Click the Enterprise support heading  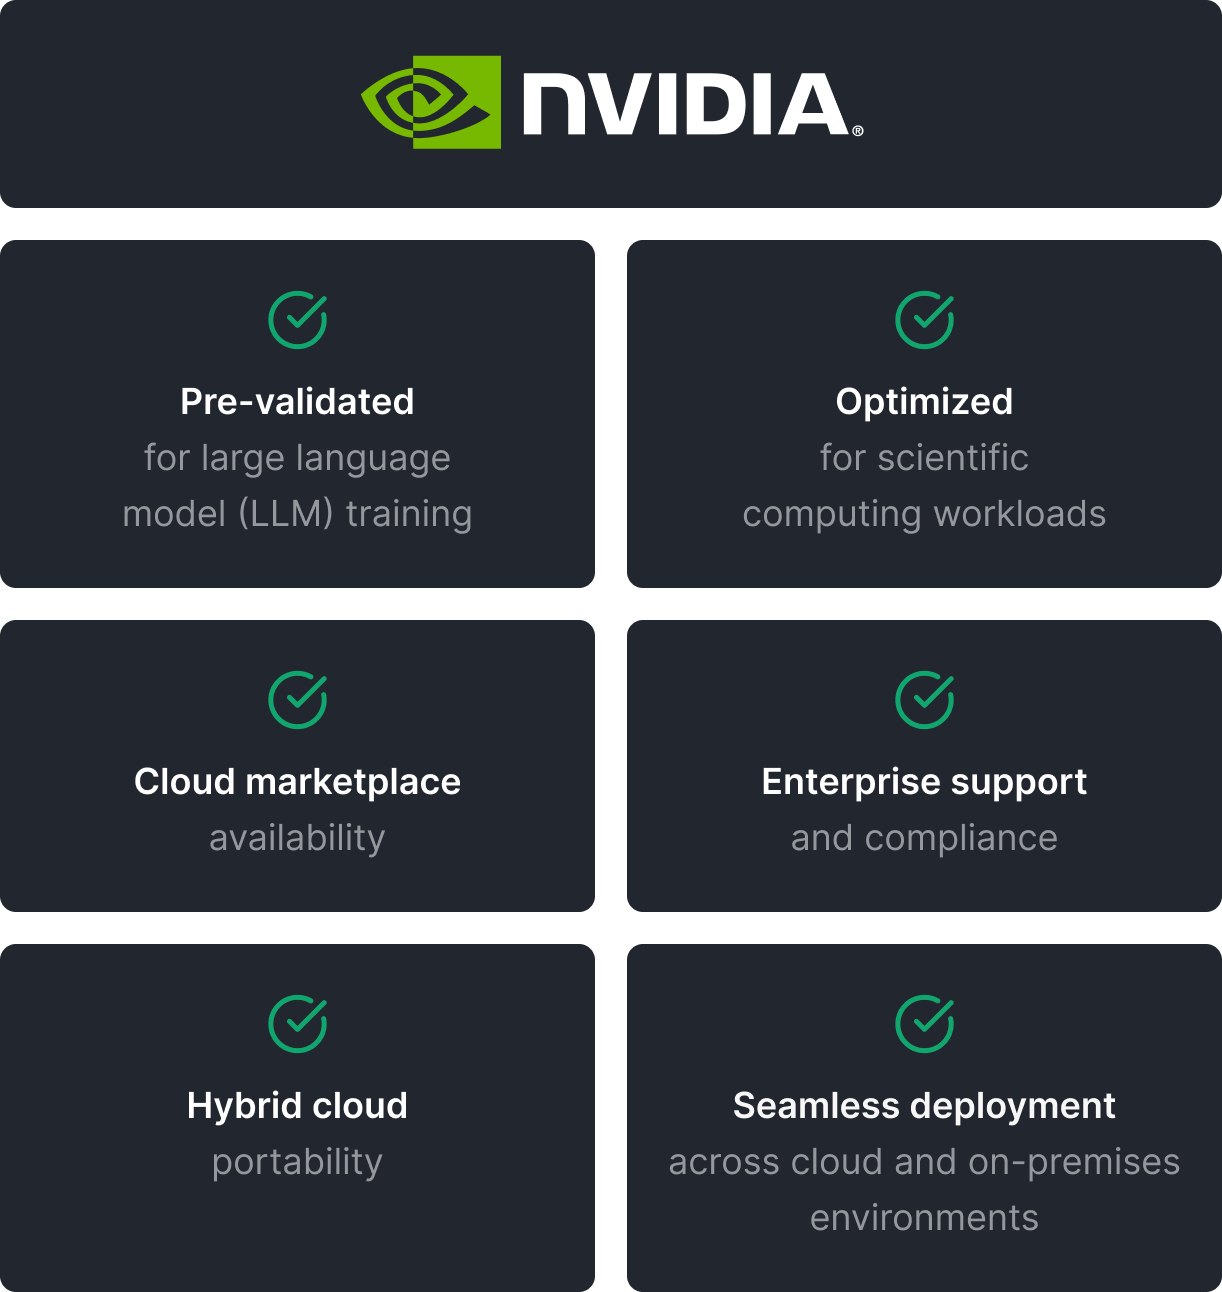point(924,782)
